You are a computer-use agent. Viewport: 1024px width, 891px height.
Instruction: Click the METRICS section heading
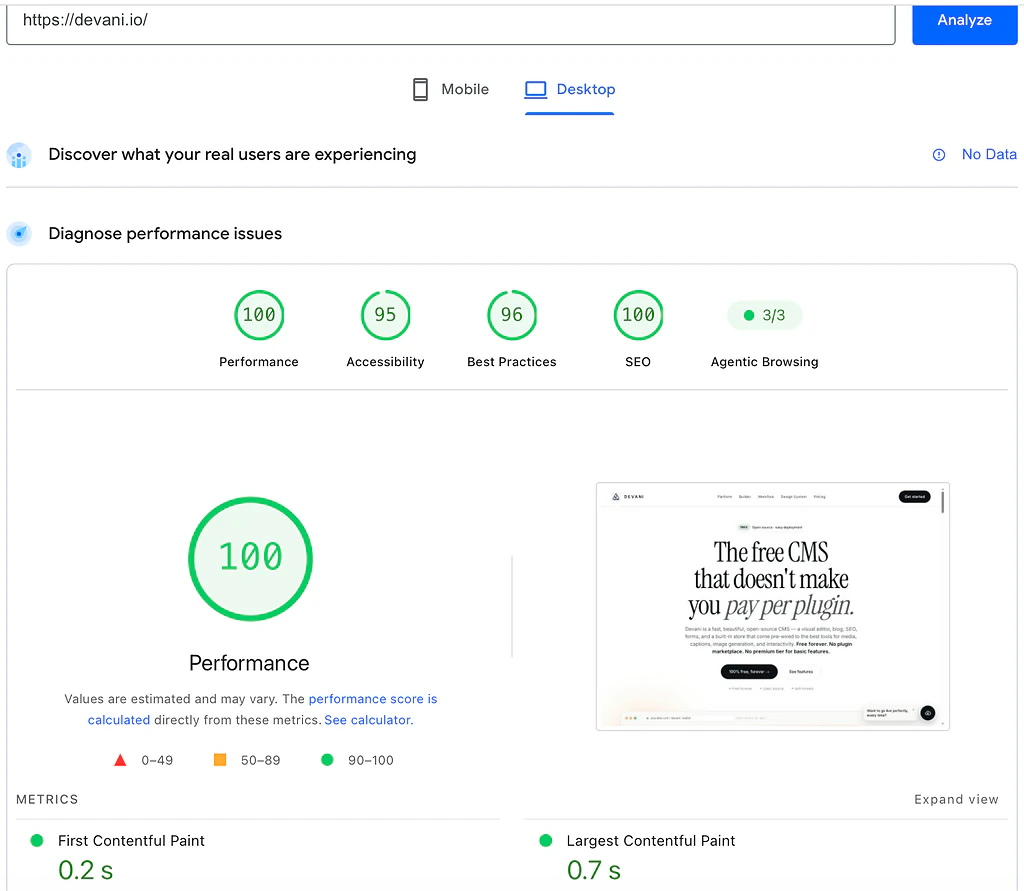(x=47, y=800)
